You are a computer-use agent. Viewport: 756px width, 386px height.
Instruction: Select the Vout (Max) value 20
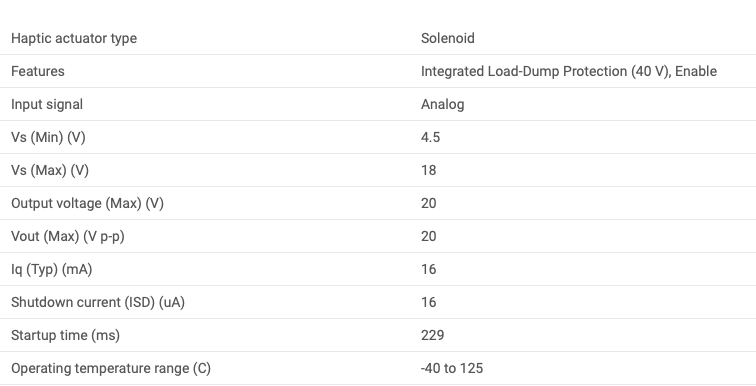(x=429, y=237)
